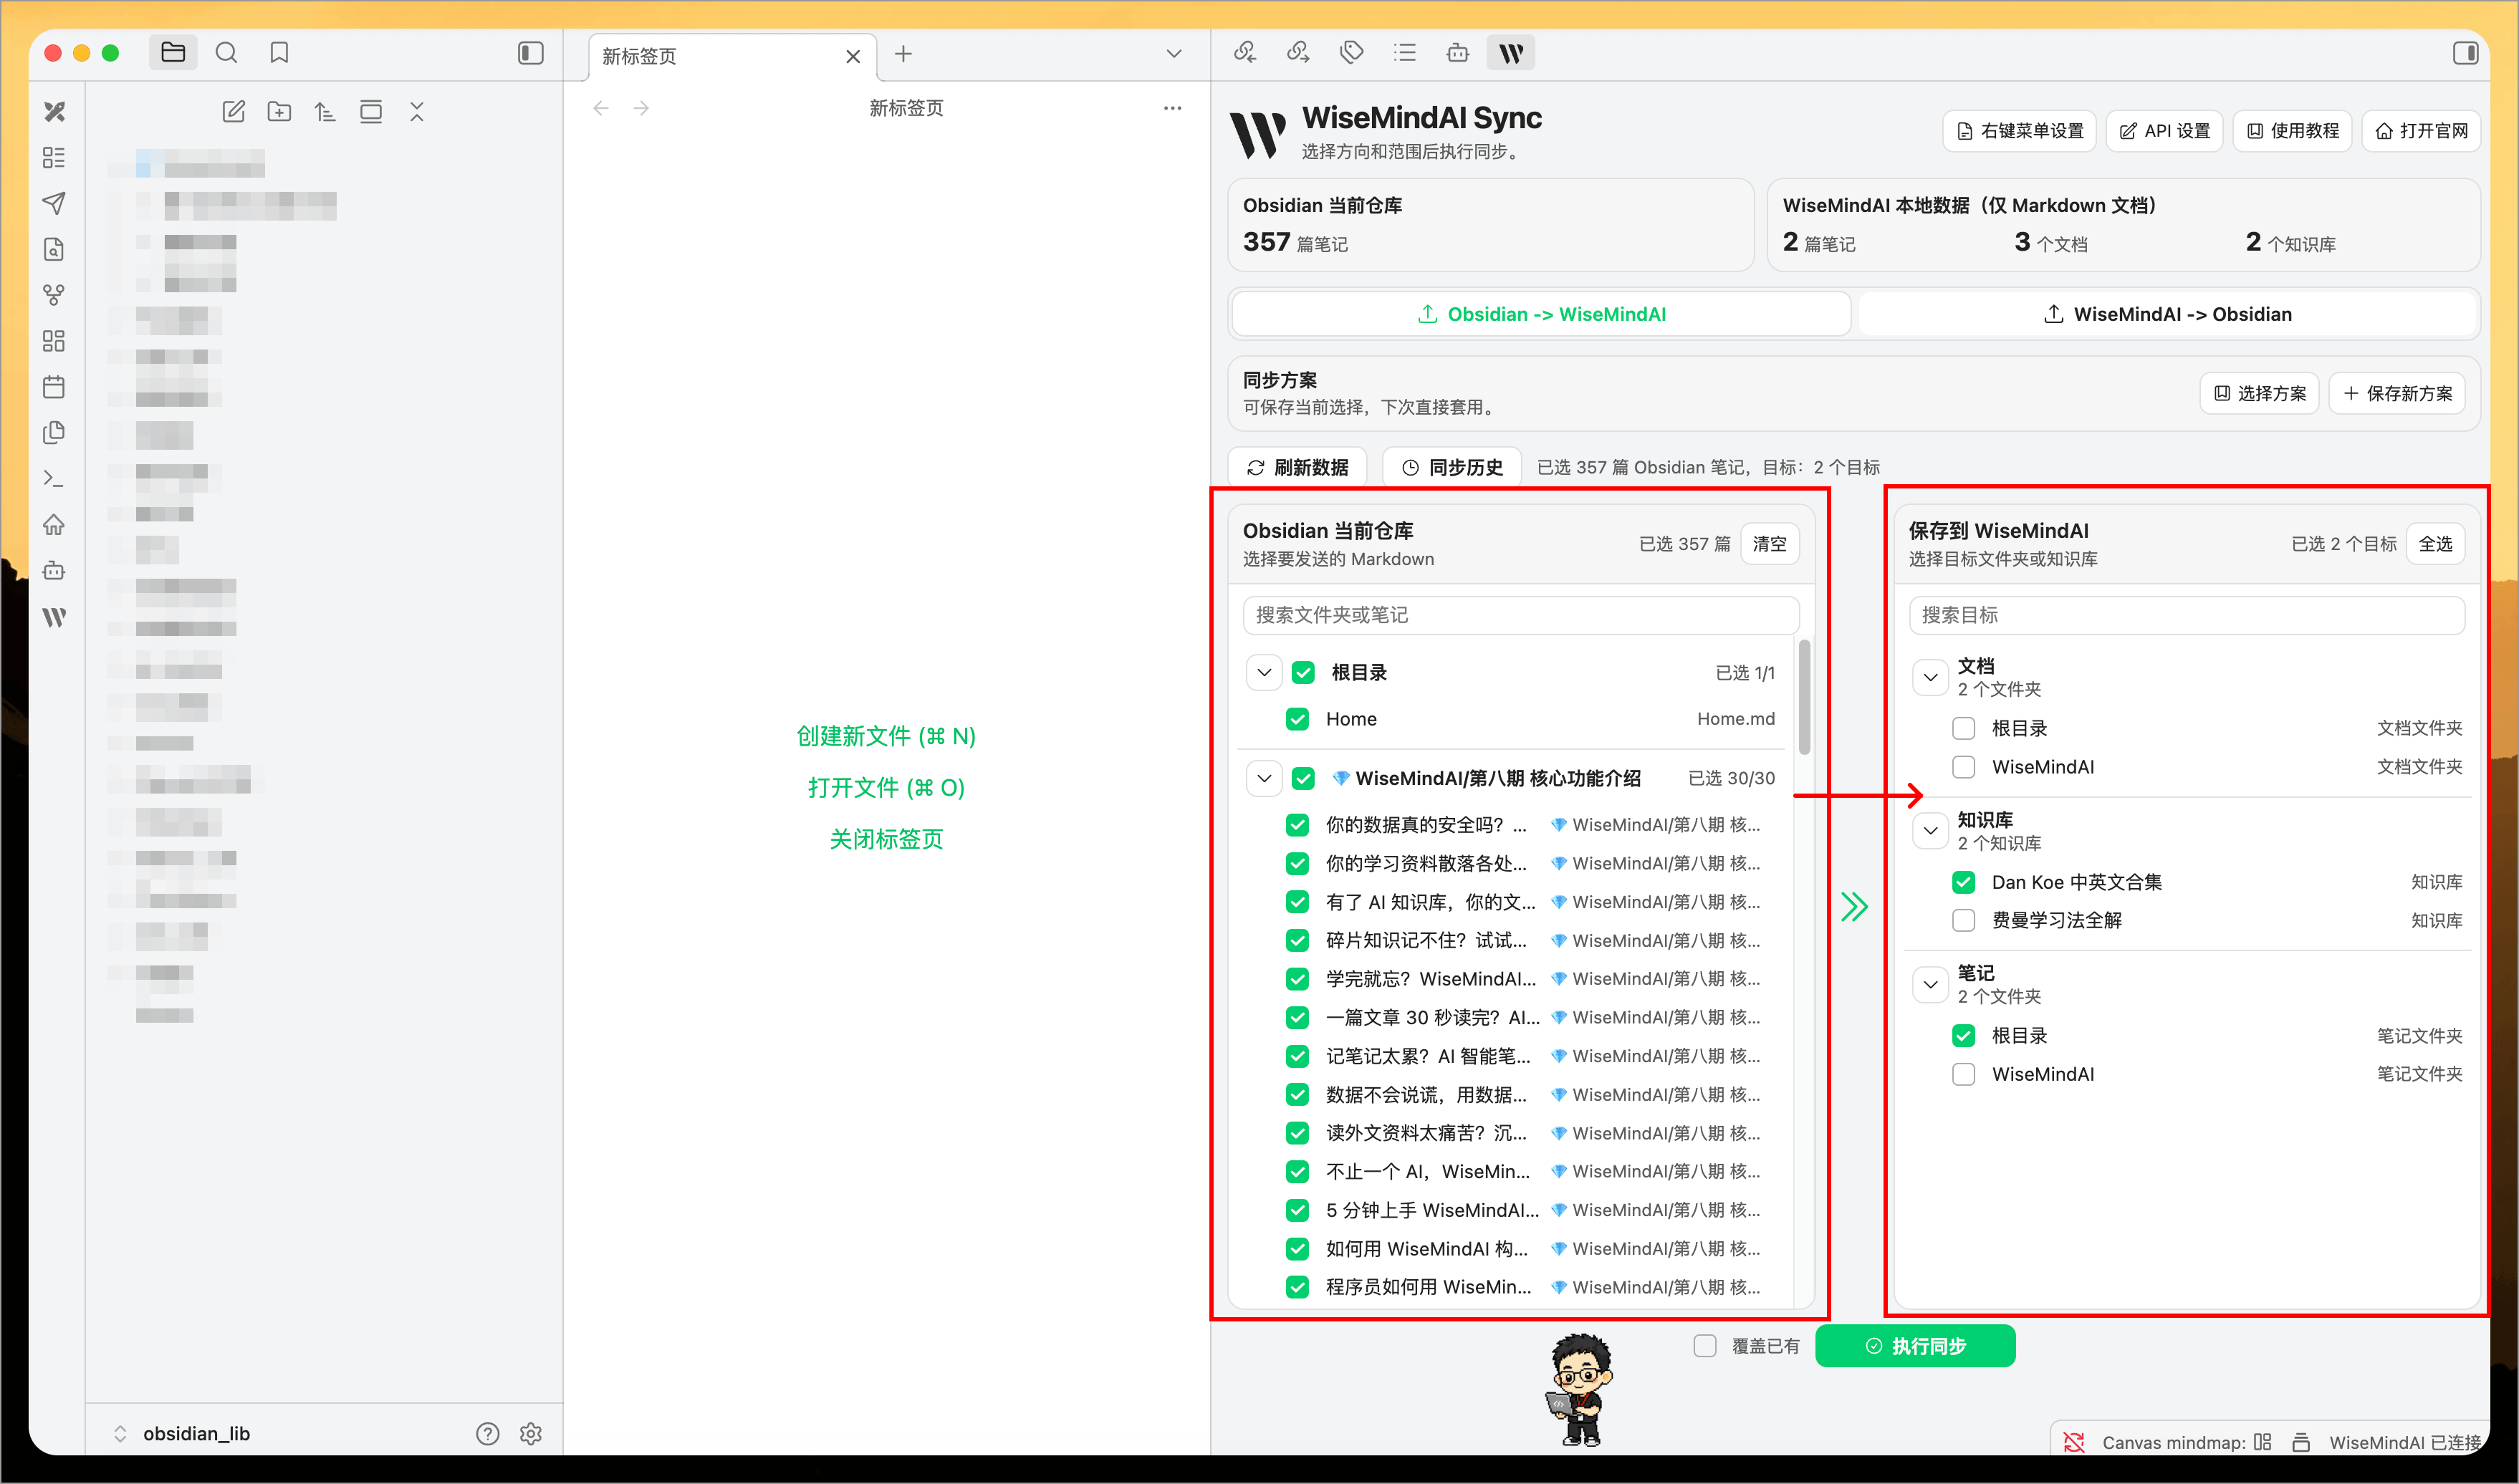Collapse the WiseMindAI/第八期 核心功能介绍 folder
The image size is (2519, 1484).
click(x=1264, y=778)
